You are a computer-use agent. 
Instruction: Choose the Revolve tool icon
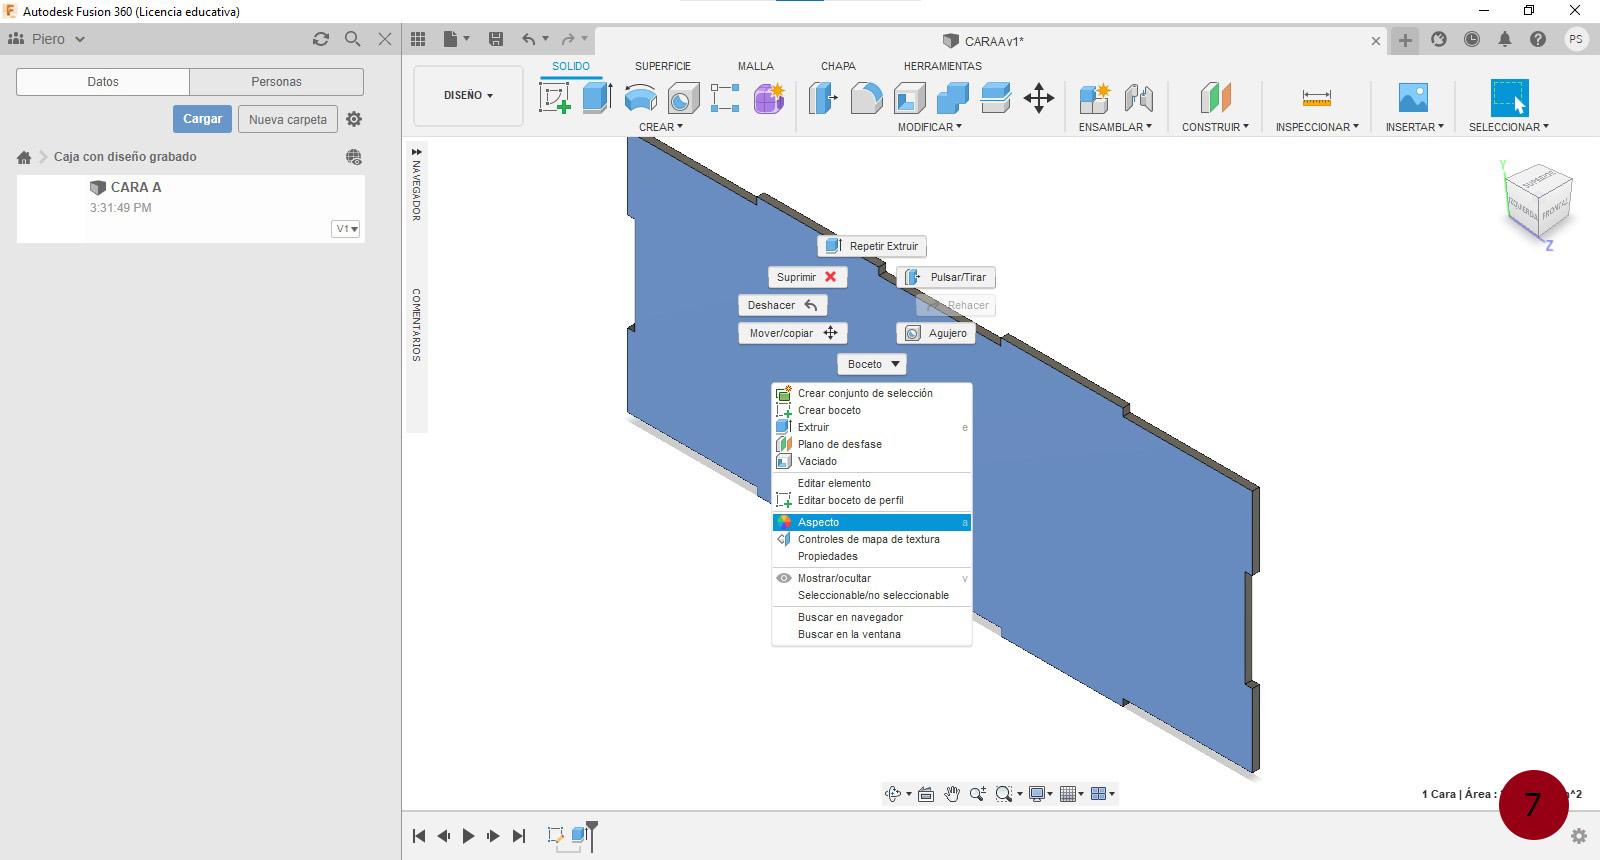(640, 98)
